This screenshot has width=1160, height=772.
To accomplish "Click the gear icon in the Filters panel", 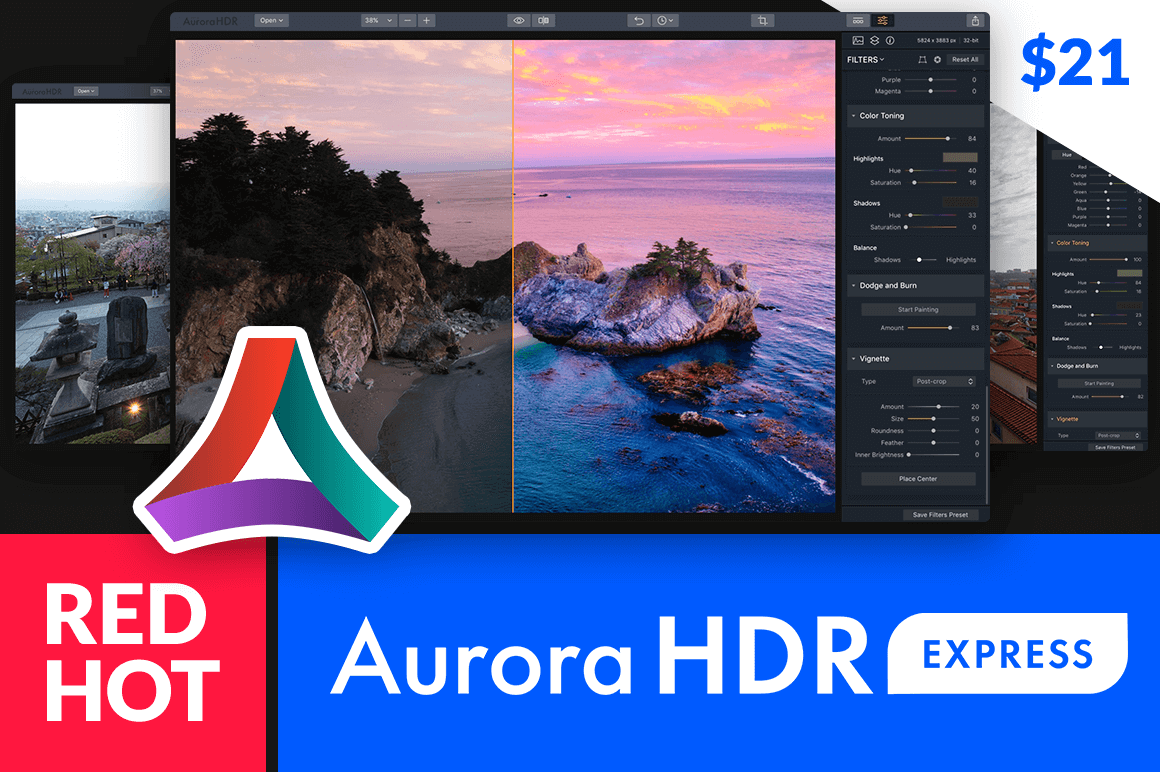I will pos(938,59).
